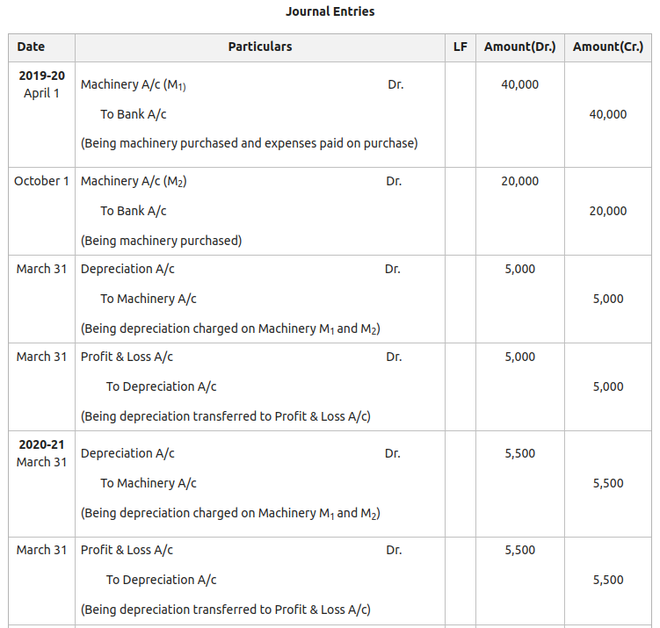Select the last Profit & Loss A/c line
Image resolution: width=660 pixels, height=628 pixels.
click(x=127, y=550)
